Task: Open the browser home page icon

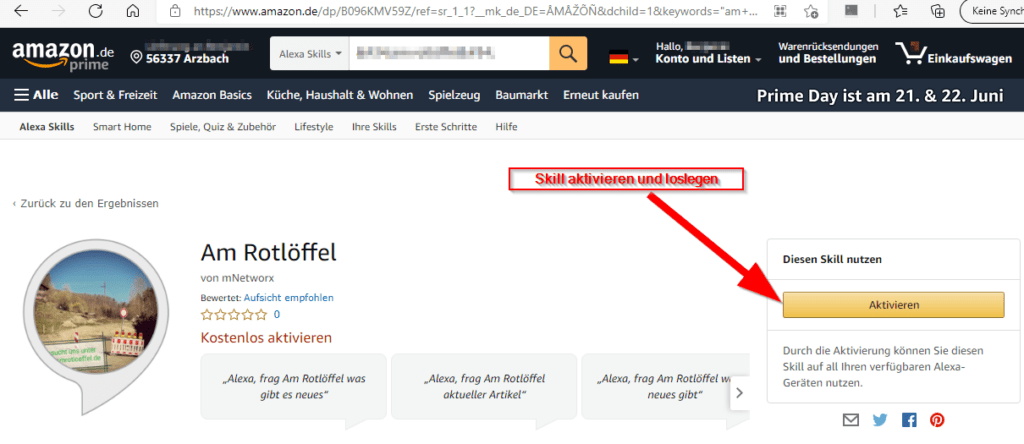Action: click(x=133, y=11)
